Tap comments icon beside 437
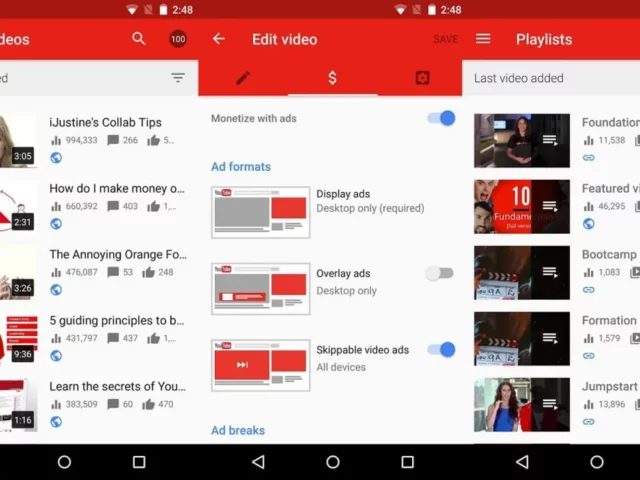 point(113,338)
